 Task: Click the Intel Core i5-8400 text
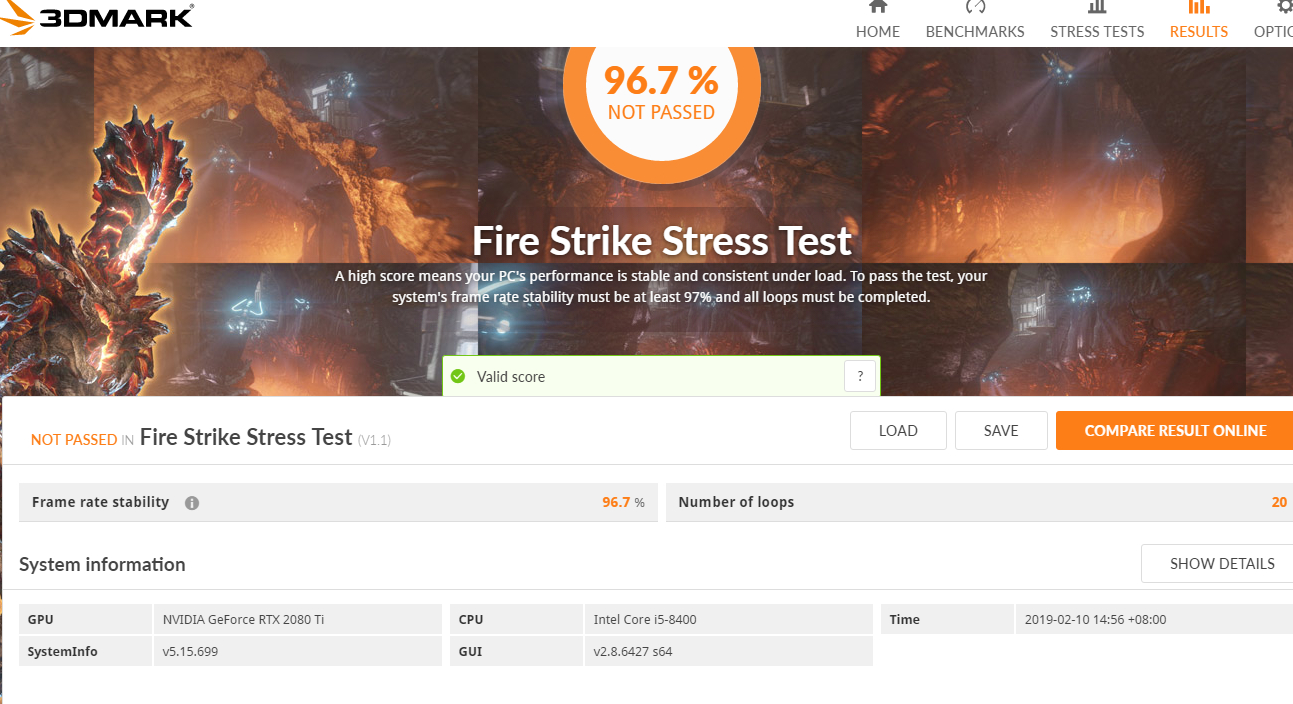(645, 619)
